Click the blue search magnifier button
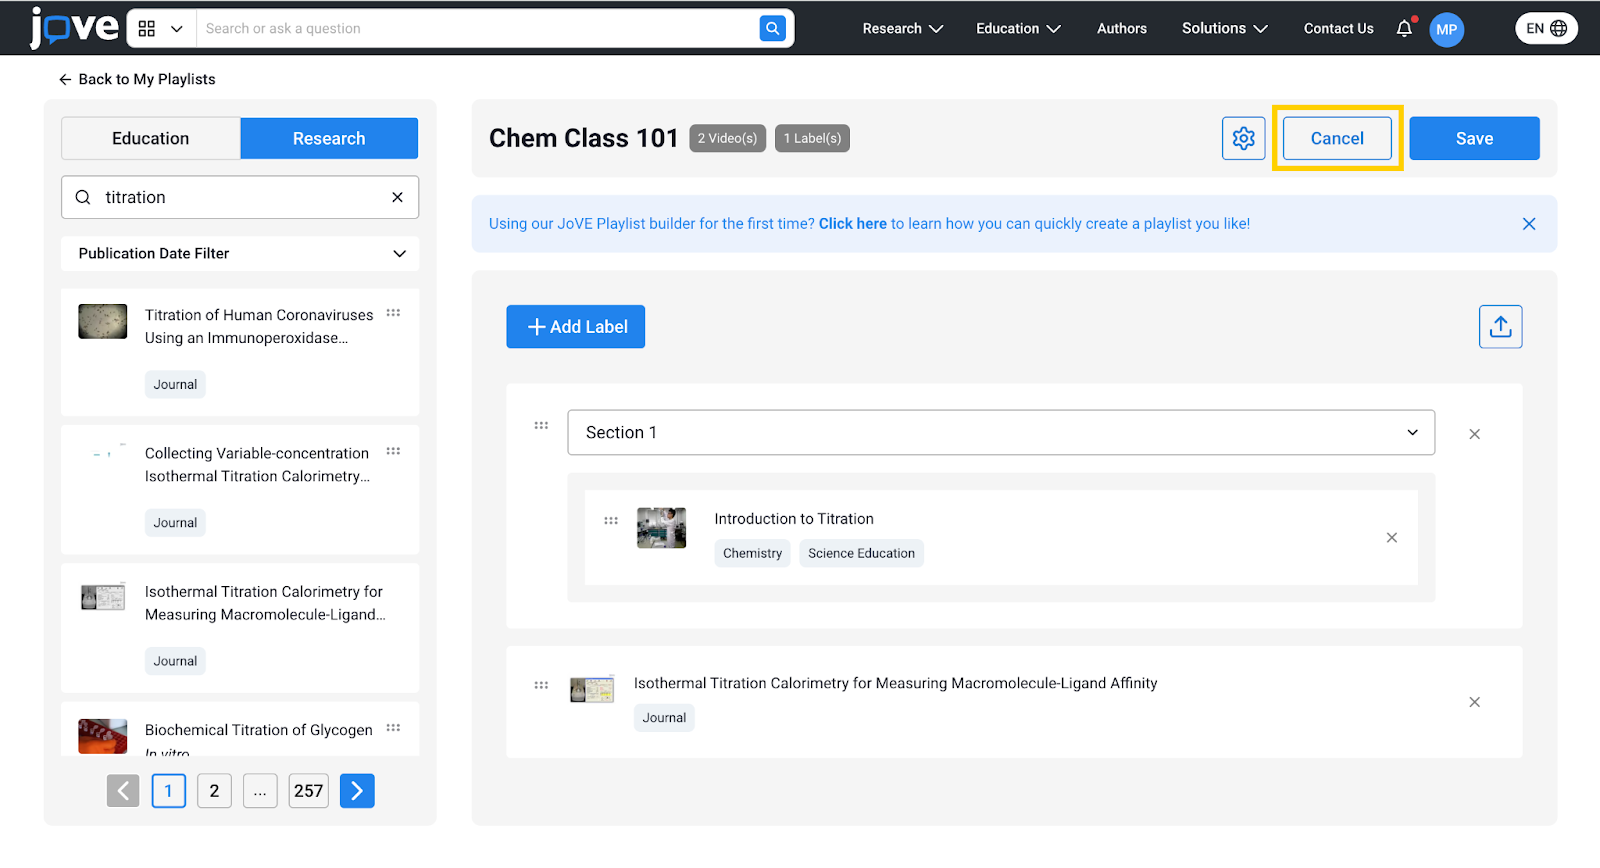1600x868 pixels. 772,28
